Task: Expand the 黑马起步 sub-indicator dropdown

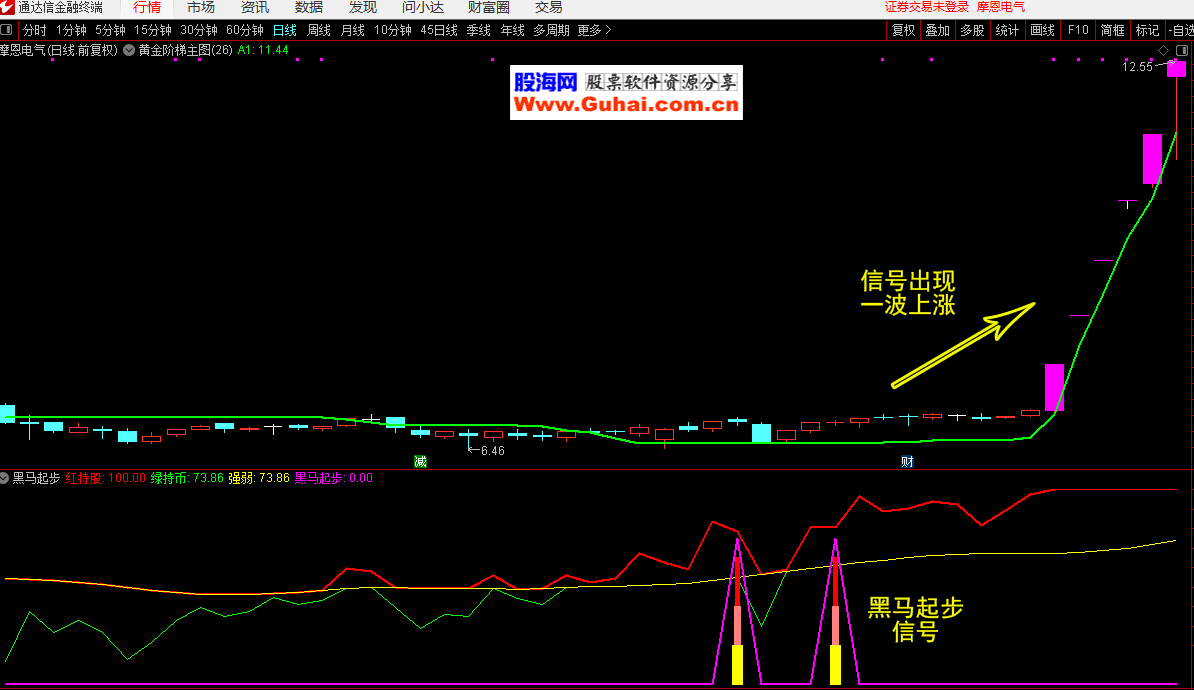Action: pos(5,478)
